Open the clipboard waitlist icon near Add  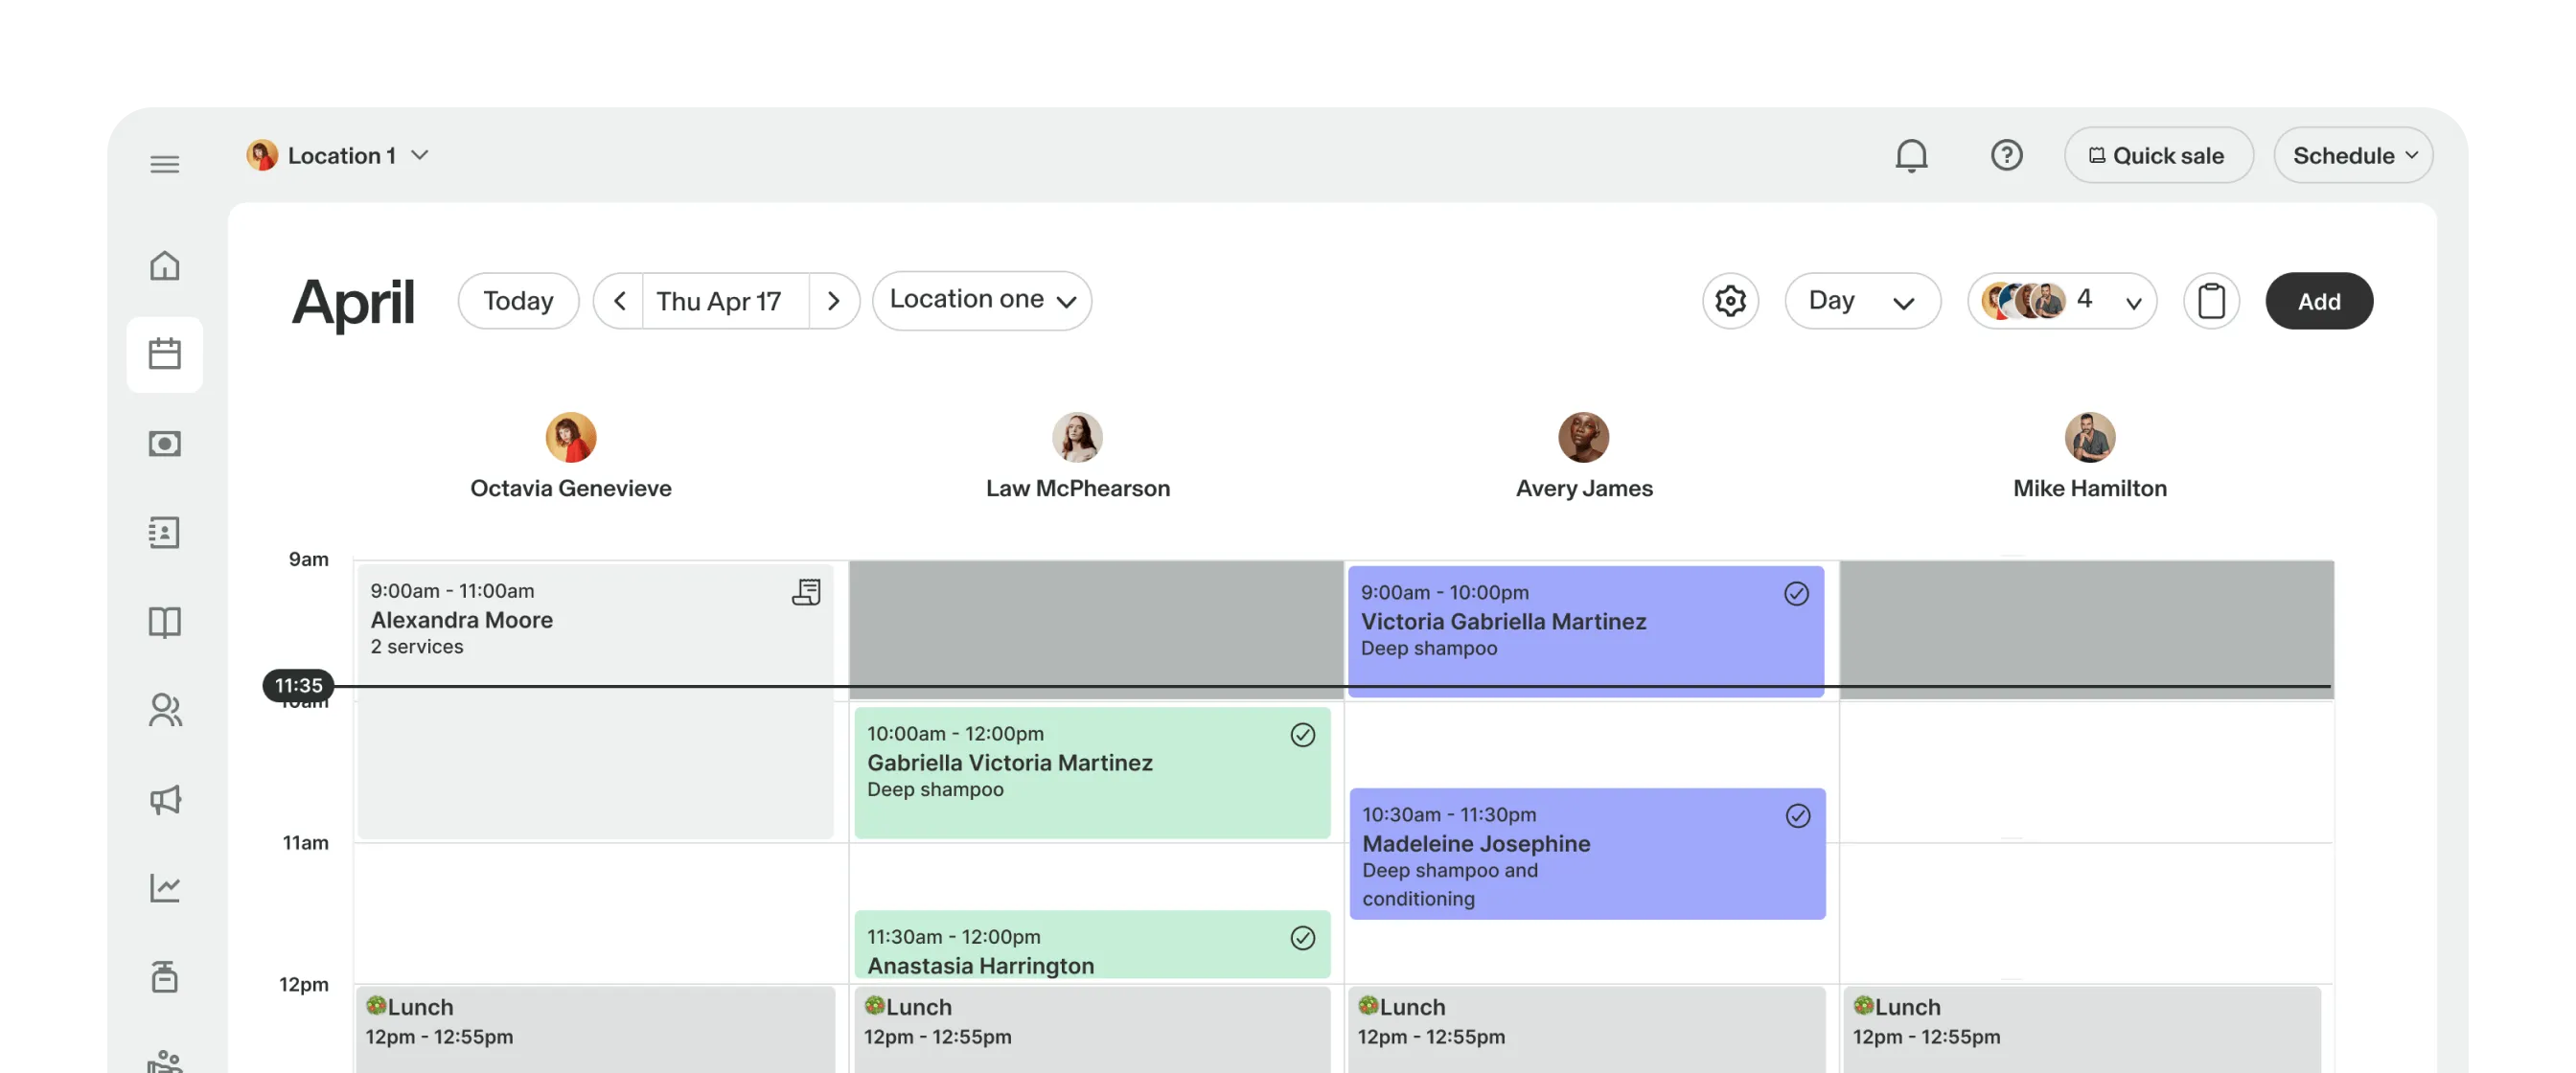2212,300
